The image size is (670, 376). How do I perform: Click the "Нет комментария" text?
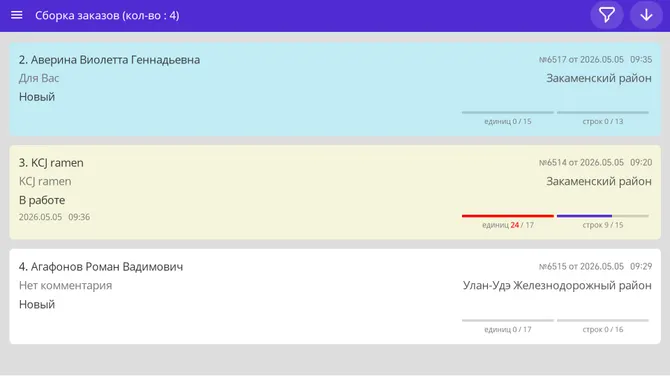click(x=65, y=285)
